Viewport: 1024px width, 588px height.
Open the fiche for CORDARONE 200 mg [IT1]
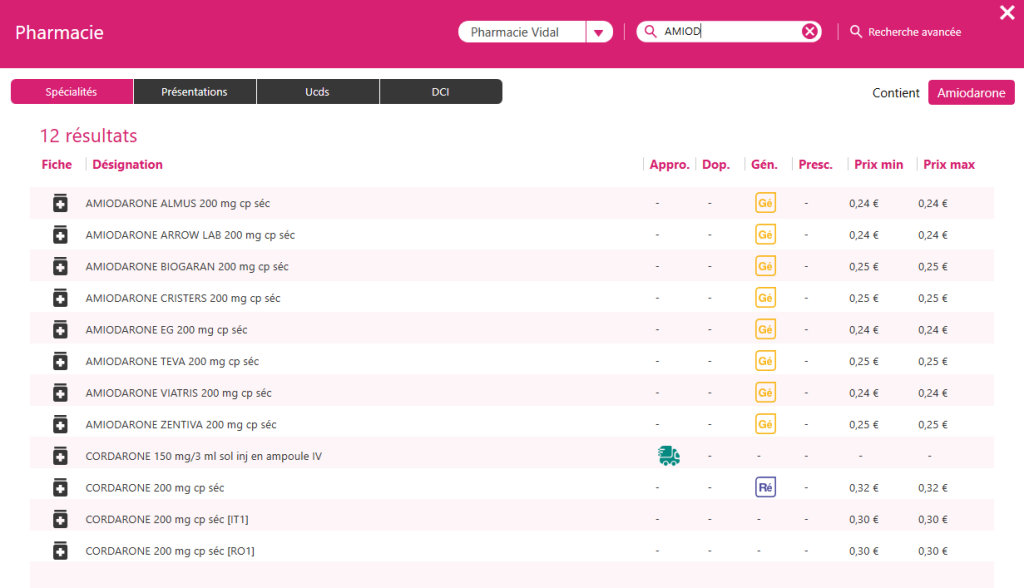[x=60, y=518]
